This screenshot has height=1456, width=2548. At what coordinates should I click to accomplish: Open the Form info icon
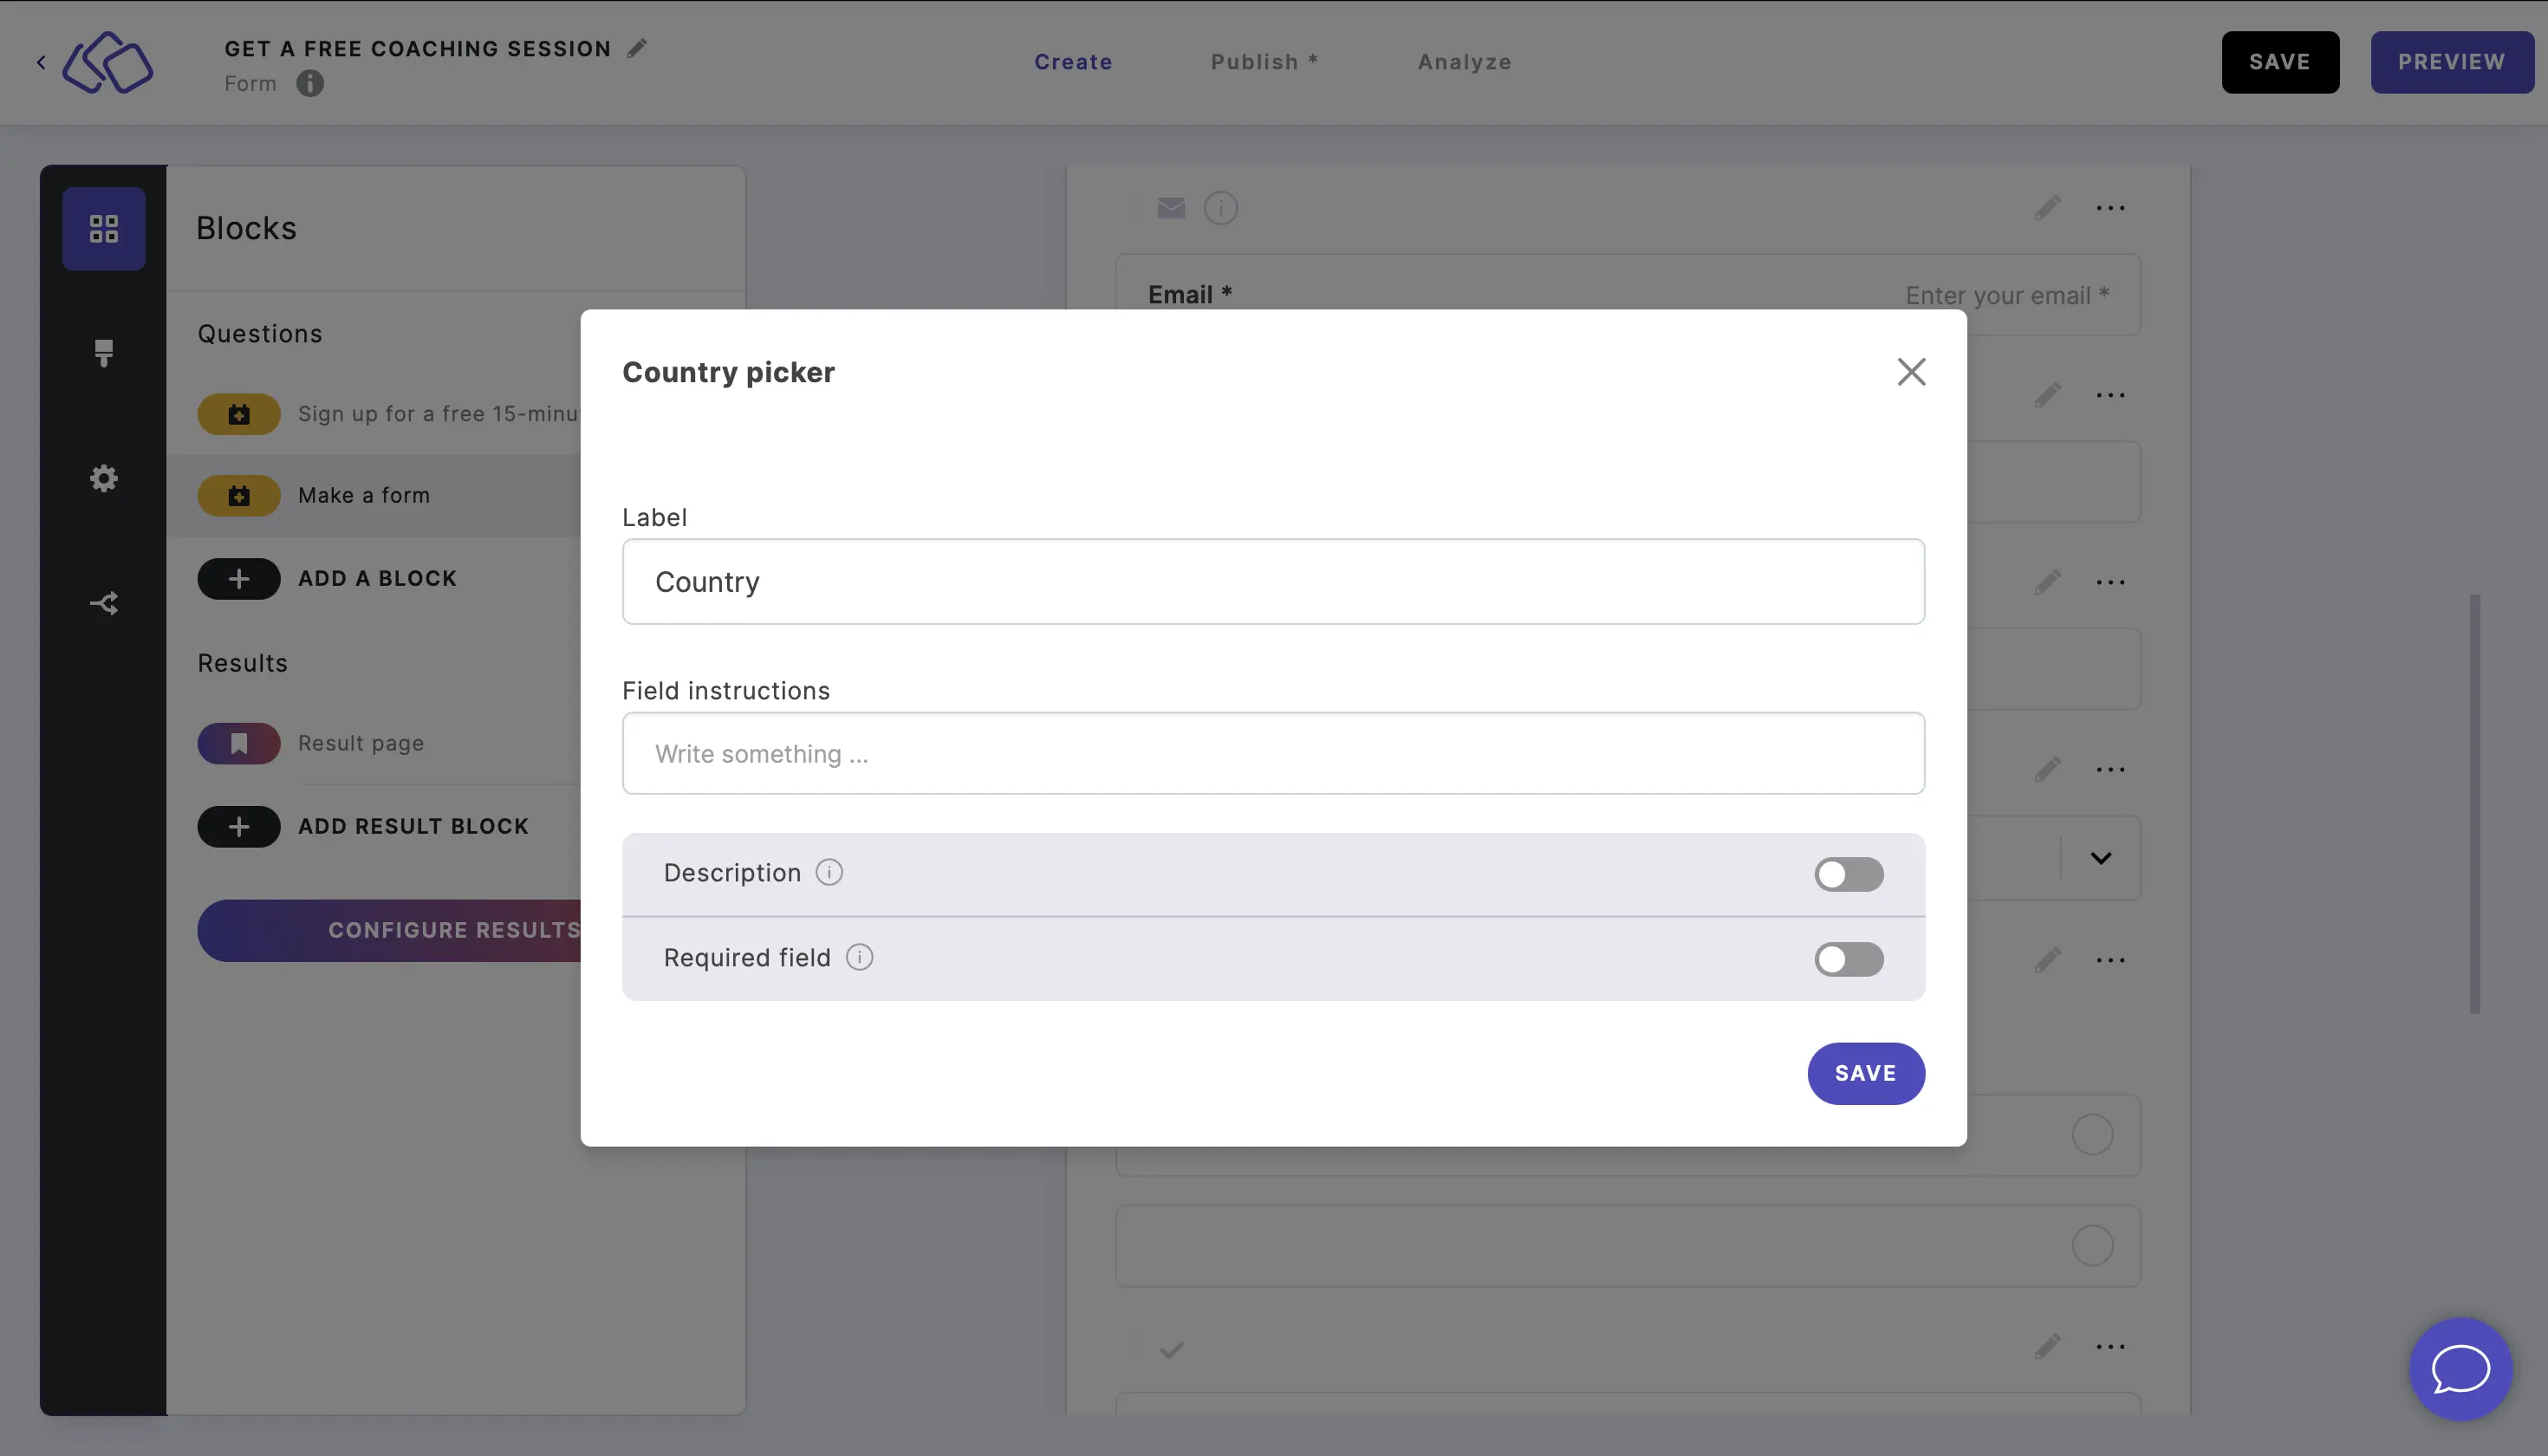coord(310,84)
